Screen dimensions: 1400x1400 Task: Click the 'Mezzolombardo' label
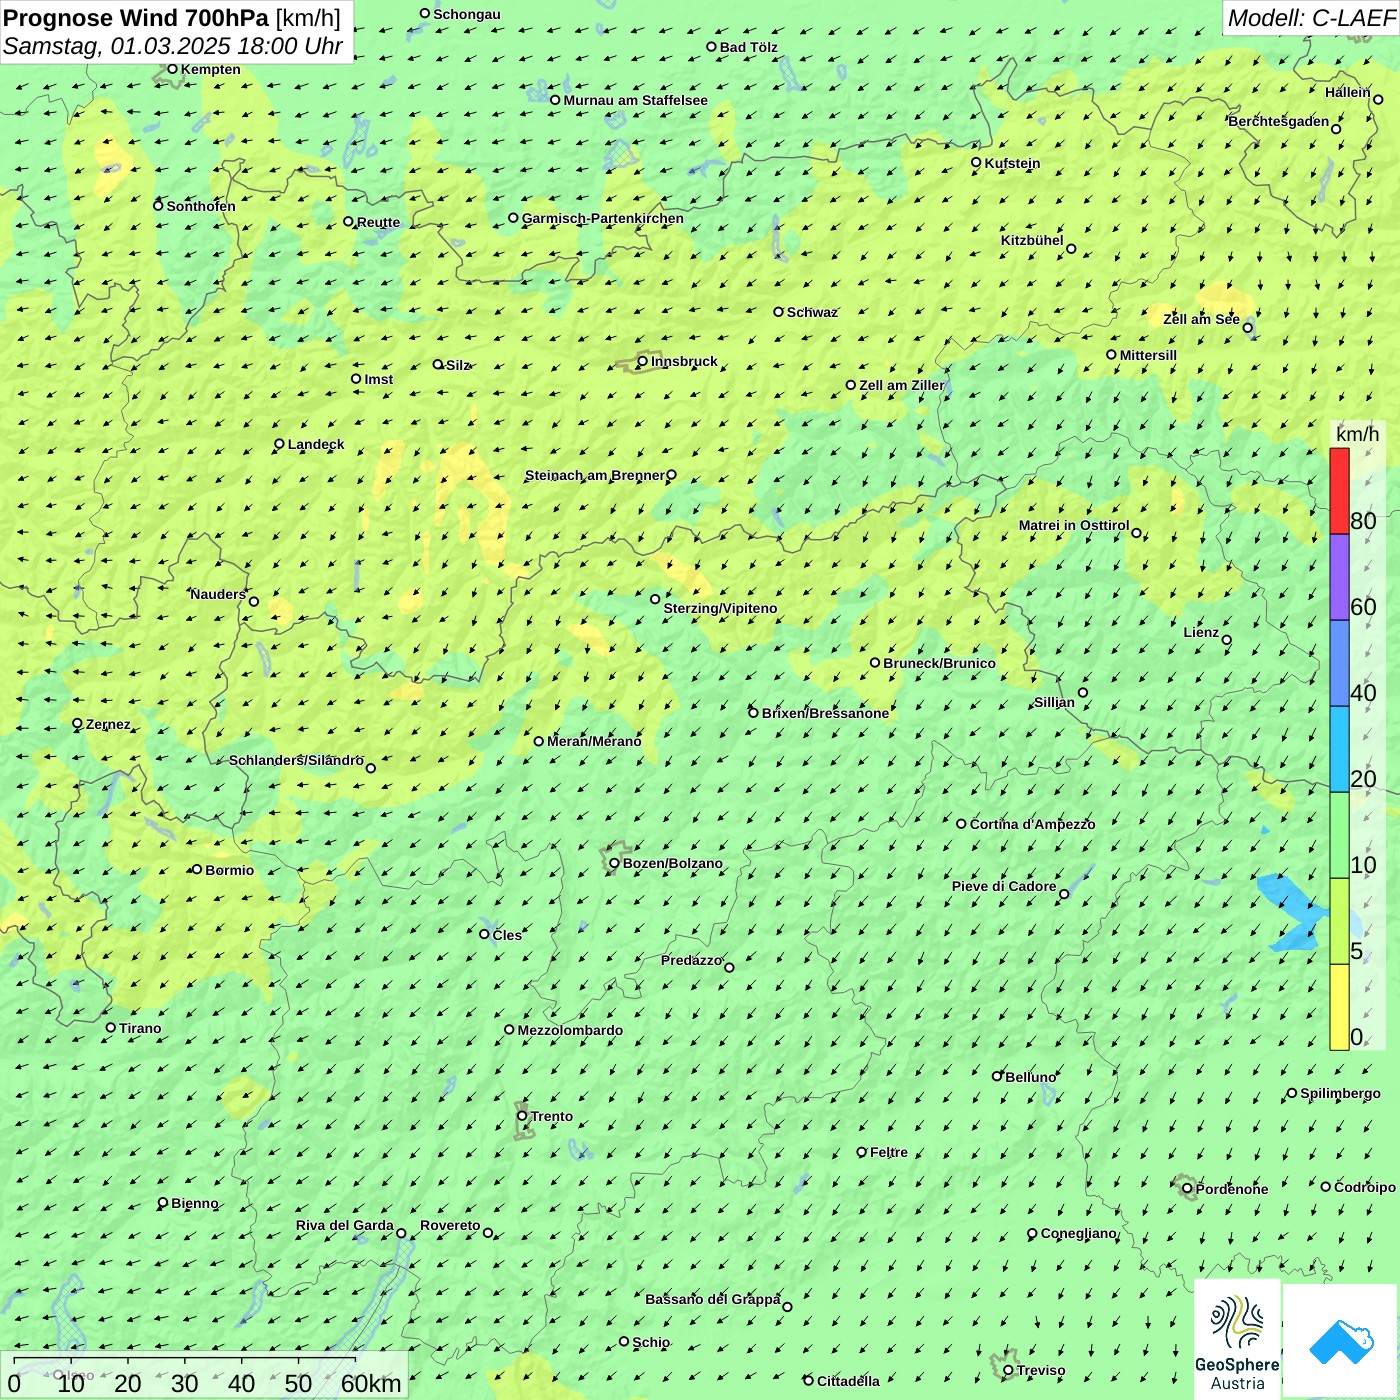pos(570,1030)
